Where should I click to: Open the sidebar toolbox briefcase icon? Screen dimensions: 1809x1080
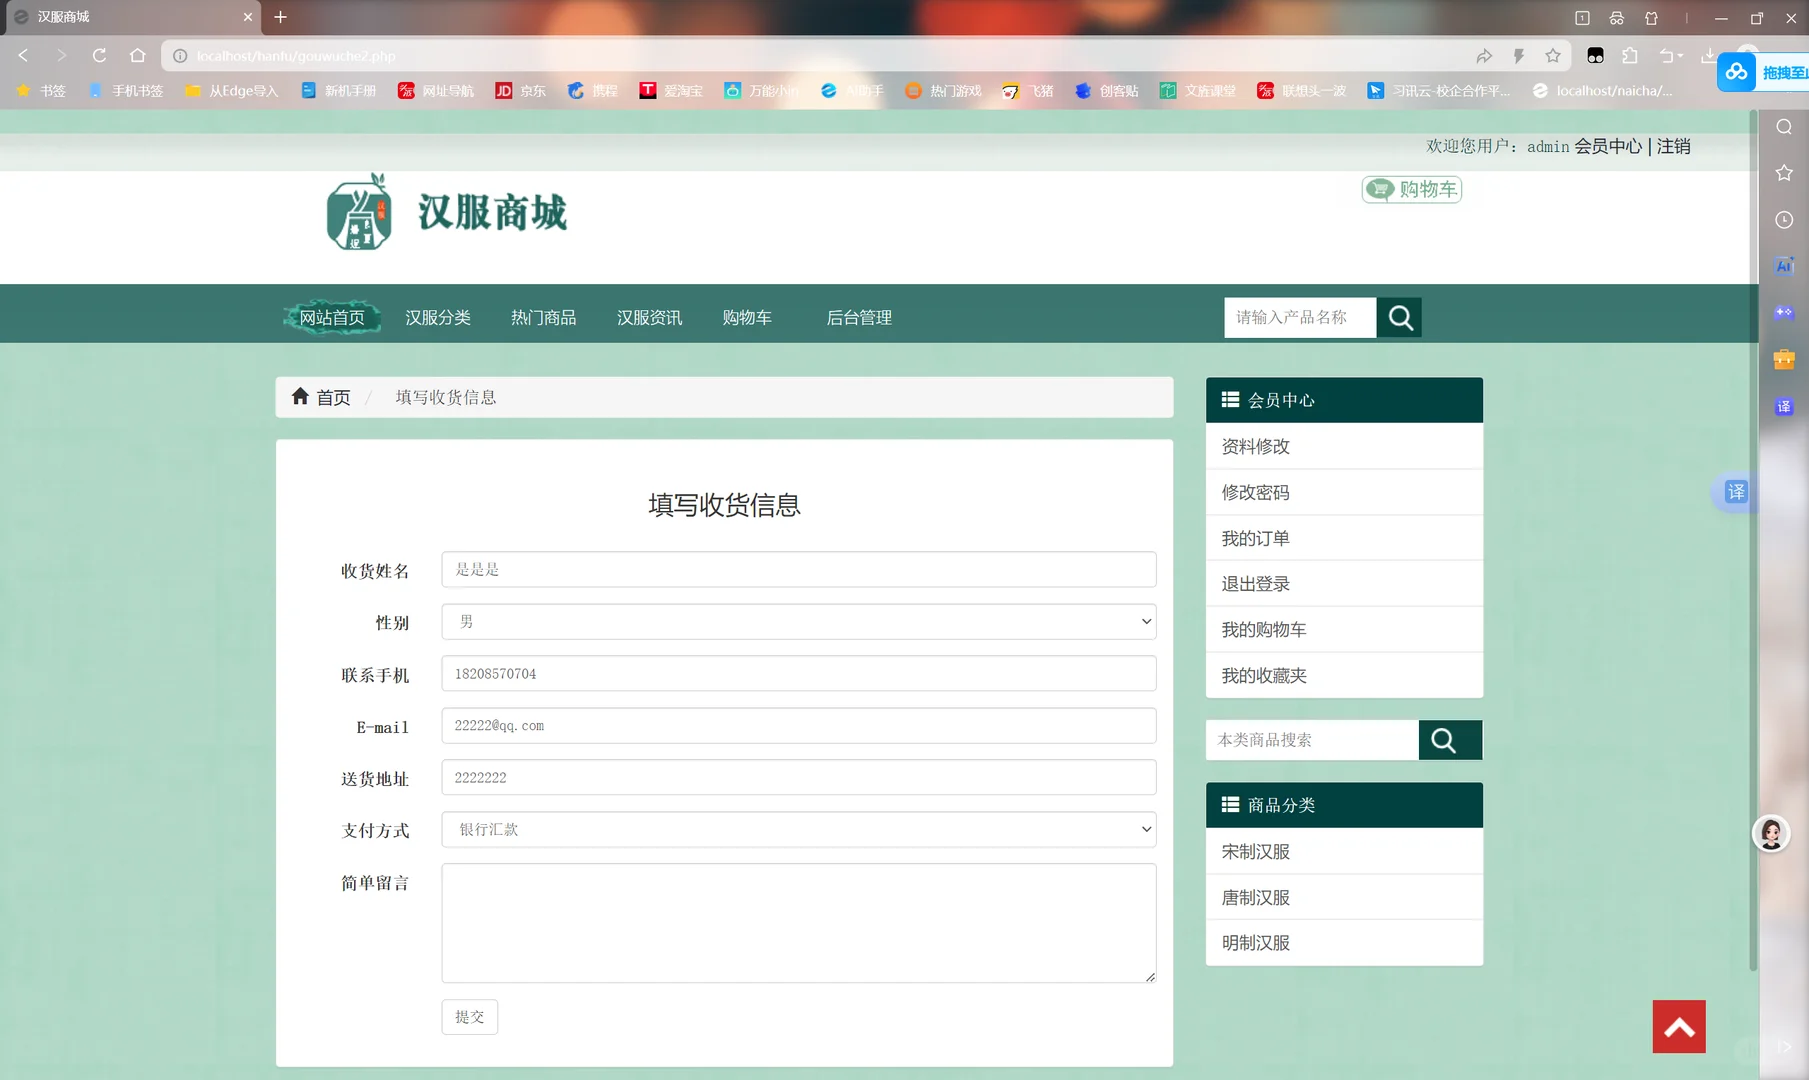coord(1784,359)
